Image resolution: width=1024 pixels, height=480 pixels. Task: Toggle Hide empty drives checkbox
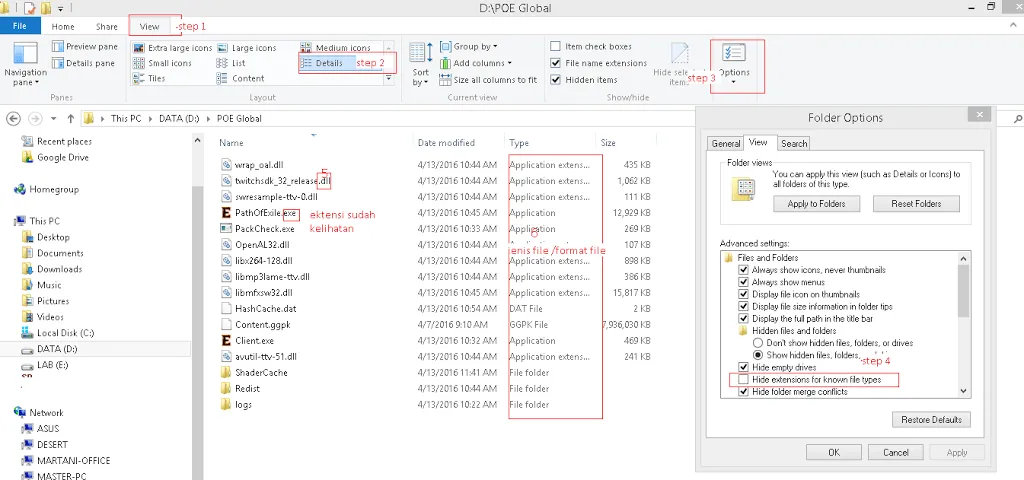click(x=743, y=367)
